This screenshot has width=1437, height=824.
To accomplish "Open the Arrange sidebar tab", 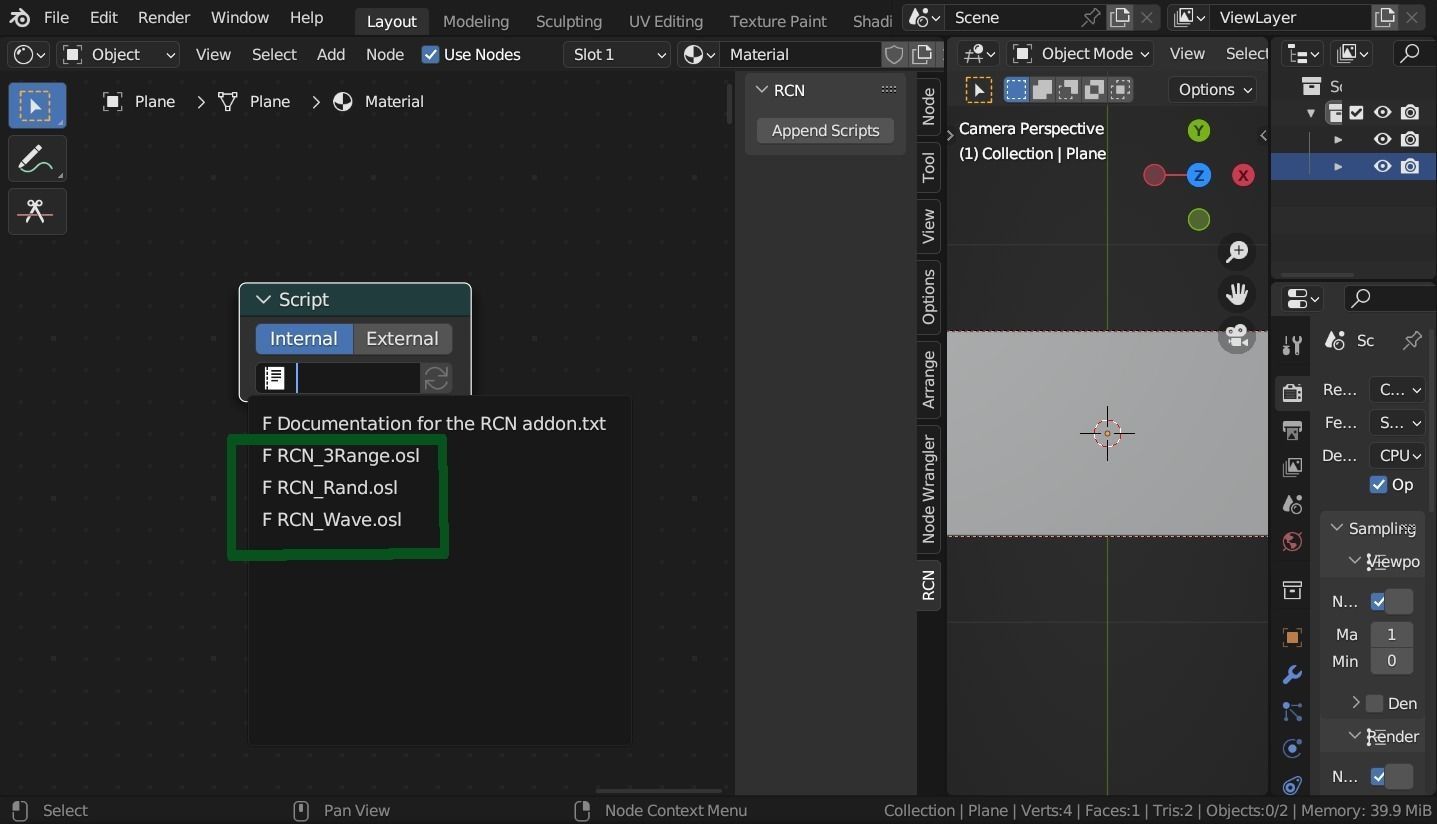I will pyautogui.click(x=929, y=380).
